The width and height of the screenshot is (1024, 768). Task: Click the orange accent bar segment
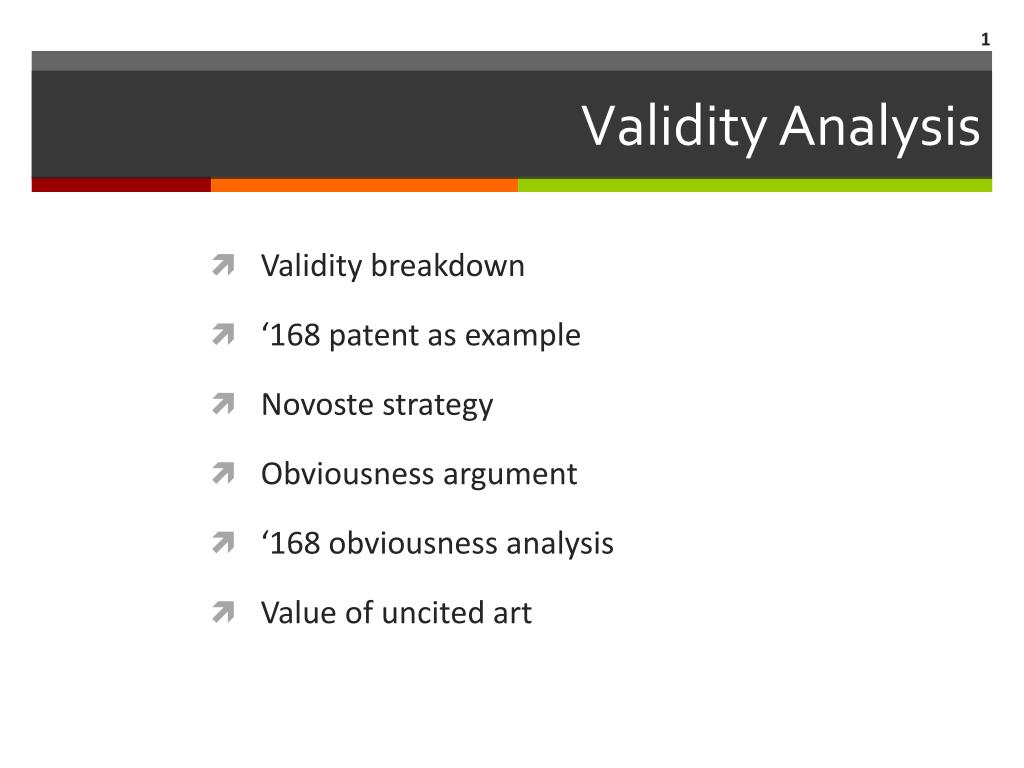tap(364, 185)
